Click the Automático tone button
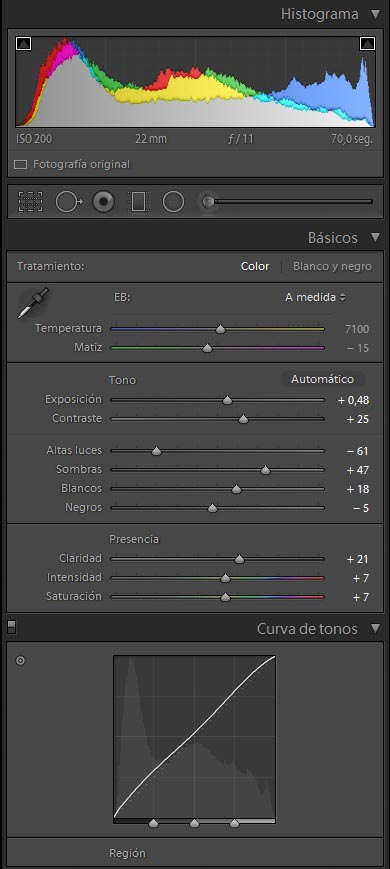Screen dimensions: 390x869 pos(322,380)
